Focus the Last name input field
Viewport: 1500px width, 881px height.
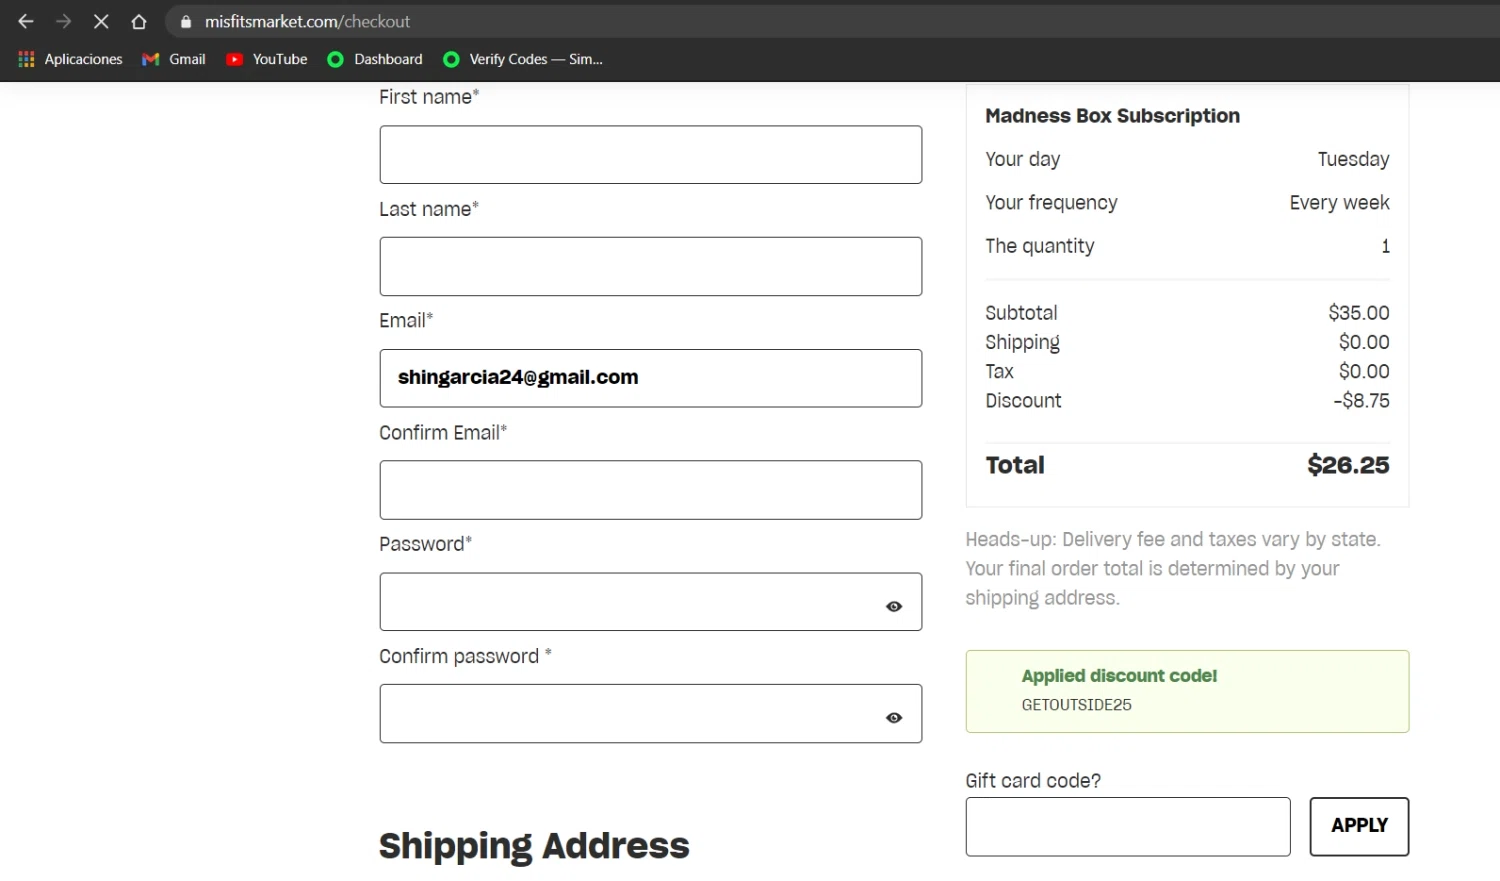(651, 266)
